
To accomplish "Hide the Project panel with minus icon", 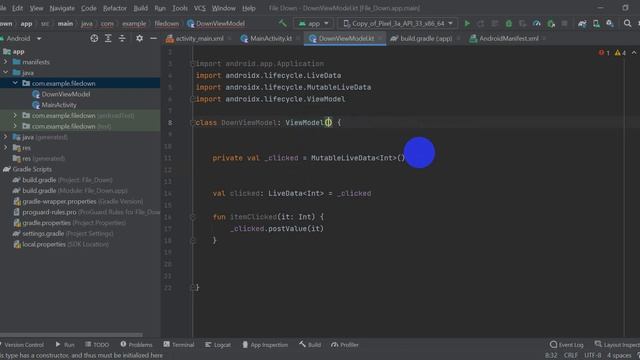I will click(x=153, y=38).
